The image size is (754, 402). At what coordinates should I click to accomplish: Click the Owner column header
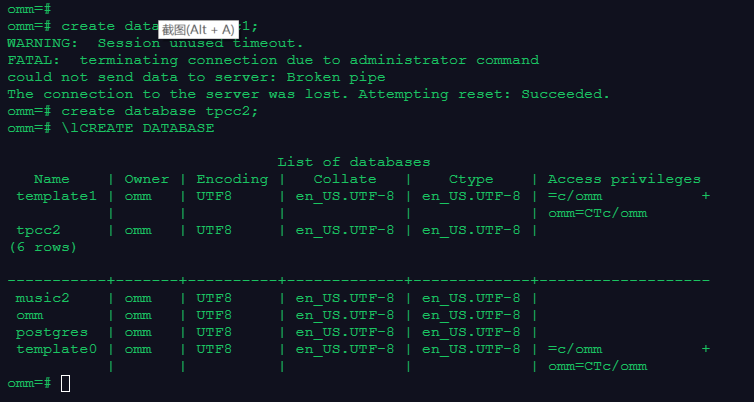click(146, 179)
